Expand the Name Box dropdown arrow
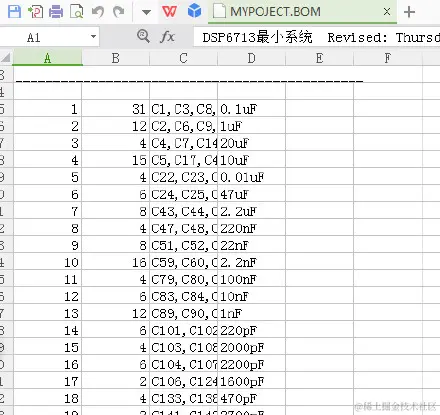 pyautogui.click(x=94, y=37)
